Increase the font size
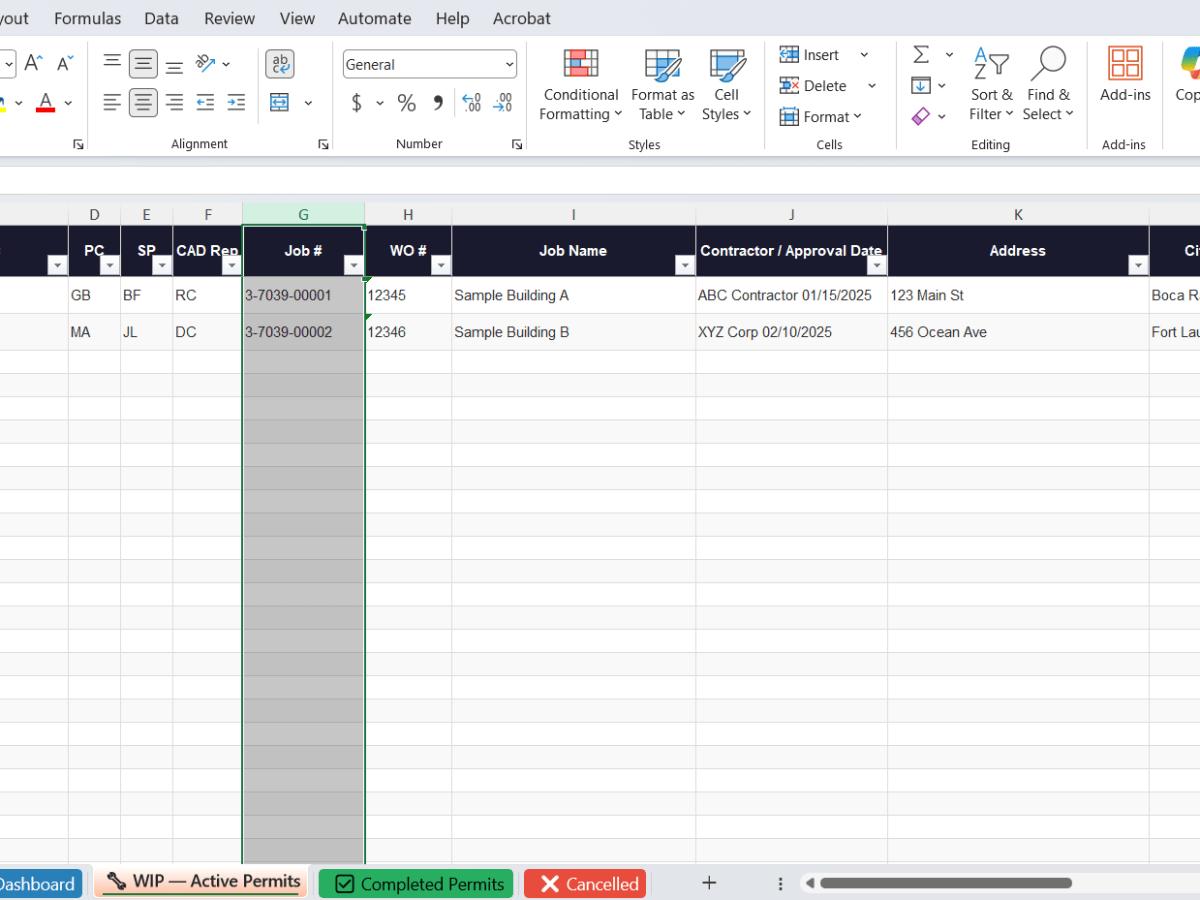This screenshot has height=900, width=1200. pos(33,64)
